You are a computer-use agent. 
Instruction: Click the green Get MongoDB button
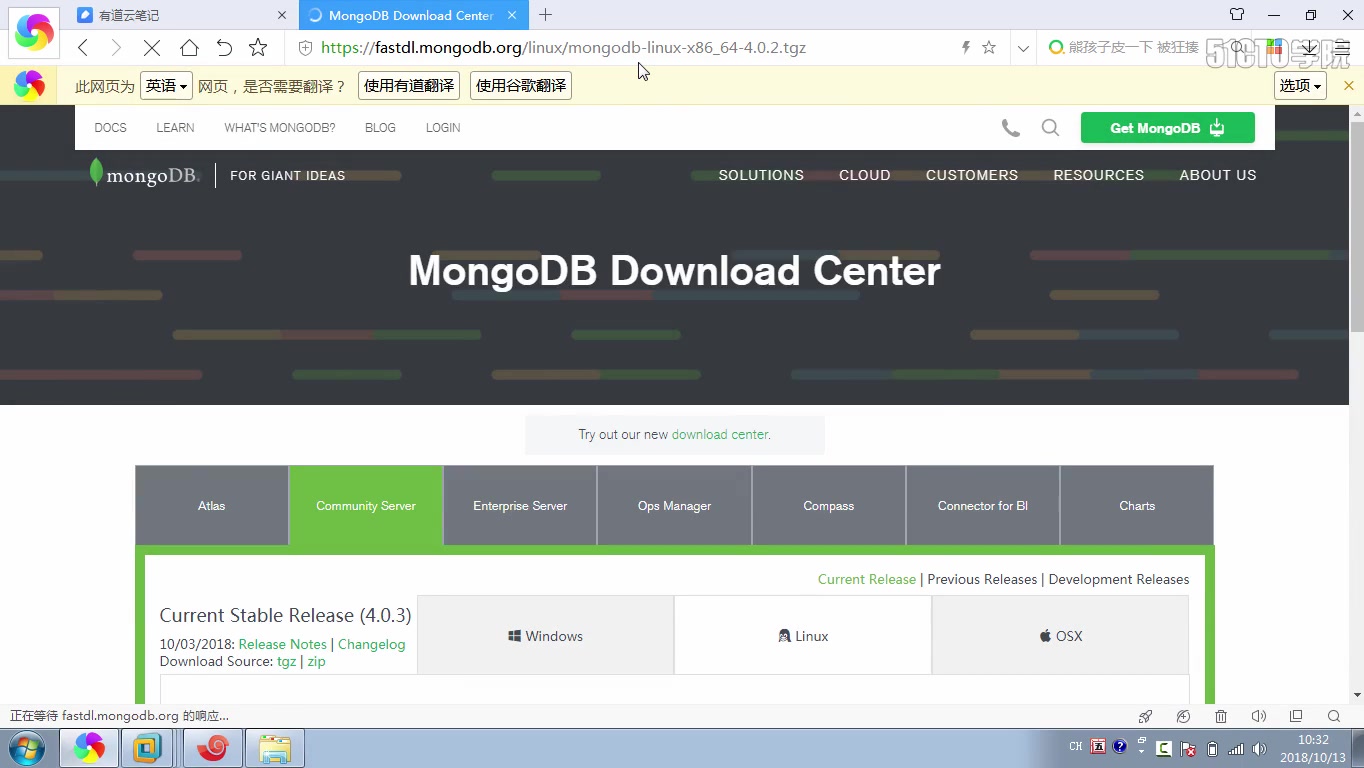(1166, 128)
